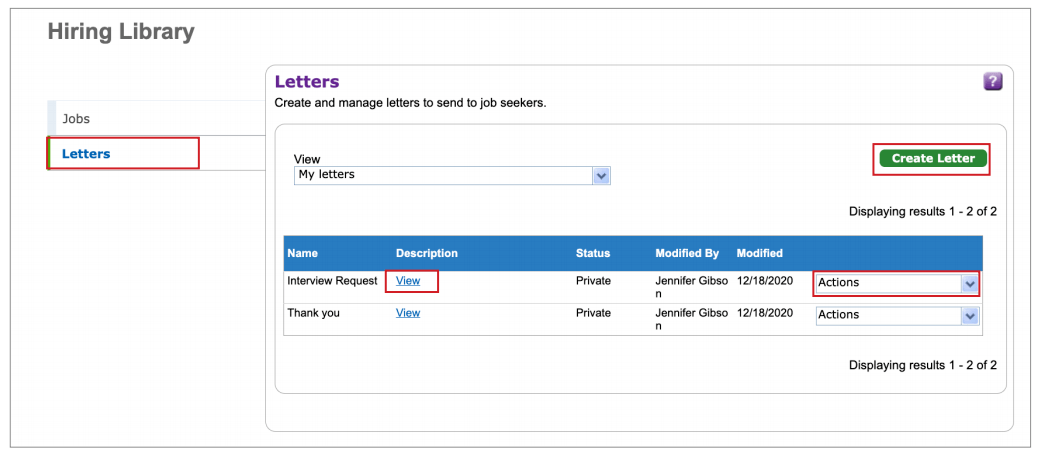Open View link for Thank you letter
1041x454 pixels.
(x=408, y=313)
